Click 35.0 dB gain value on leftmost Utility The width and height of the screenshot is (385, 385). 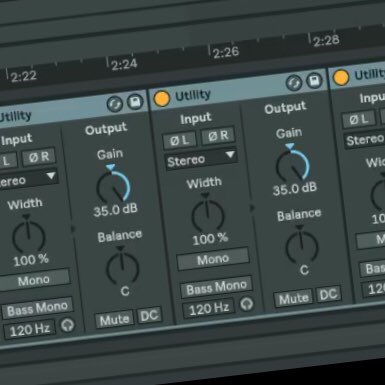pyautogui.click(x=115, y=210)
